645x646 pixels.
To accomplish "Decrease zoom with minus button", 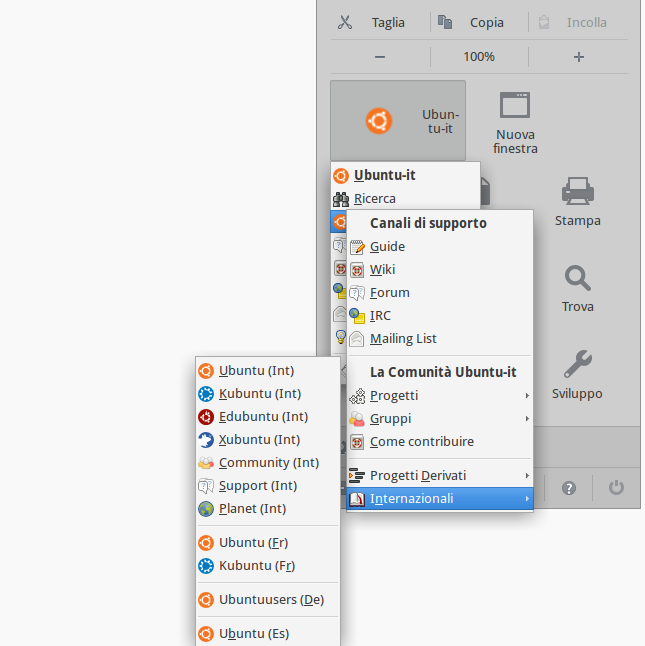I will 380,57.
